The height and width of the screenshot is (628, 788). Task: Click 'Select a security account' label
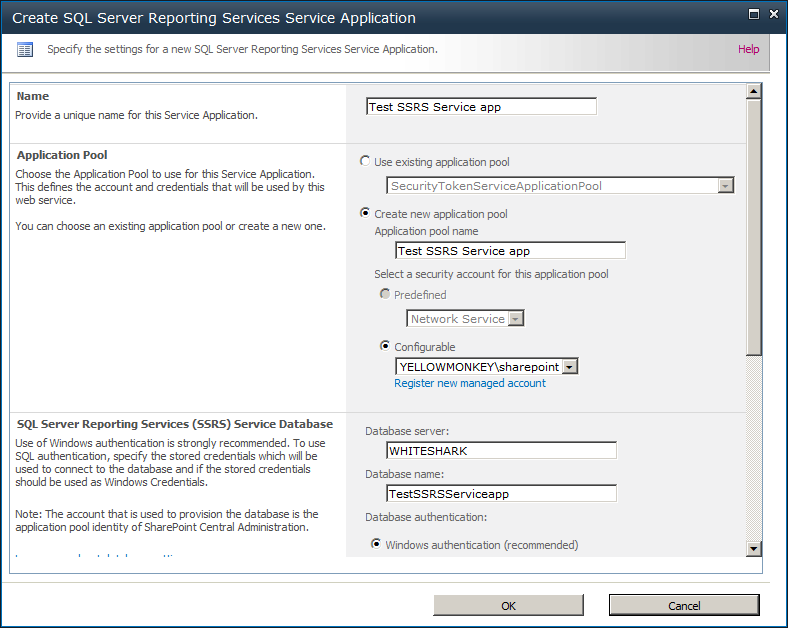pos(491,274)
